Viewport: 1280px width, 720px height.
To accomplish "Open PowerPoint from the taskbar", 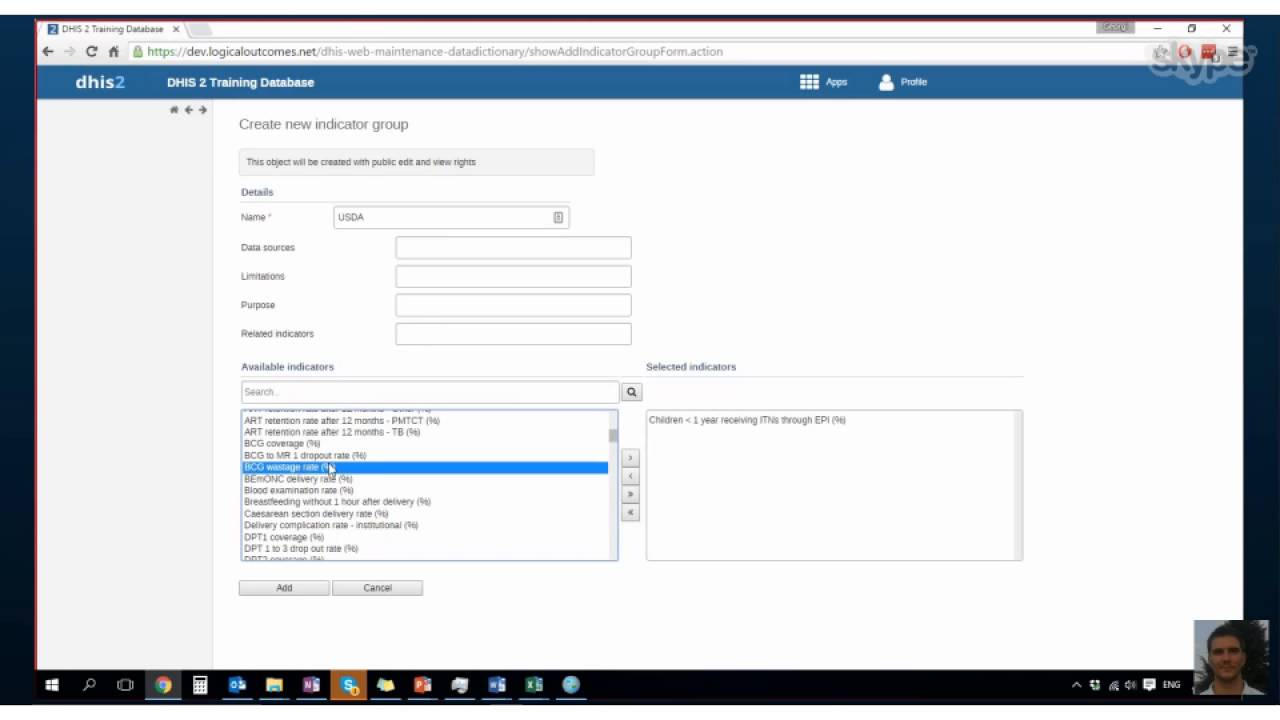I will coord(423,685).
